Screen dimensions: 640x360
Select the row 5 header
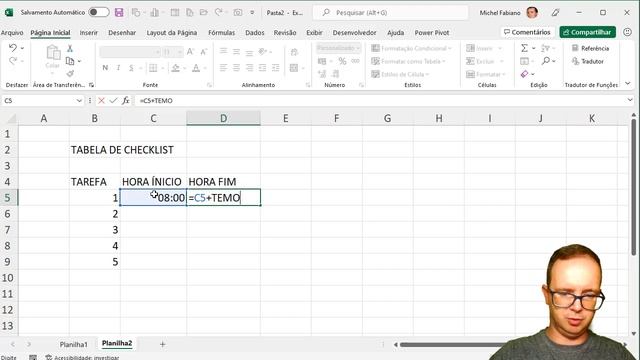pos(8,198)
